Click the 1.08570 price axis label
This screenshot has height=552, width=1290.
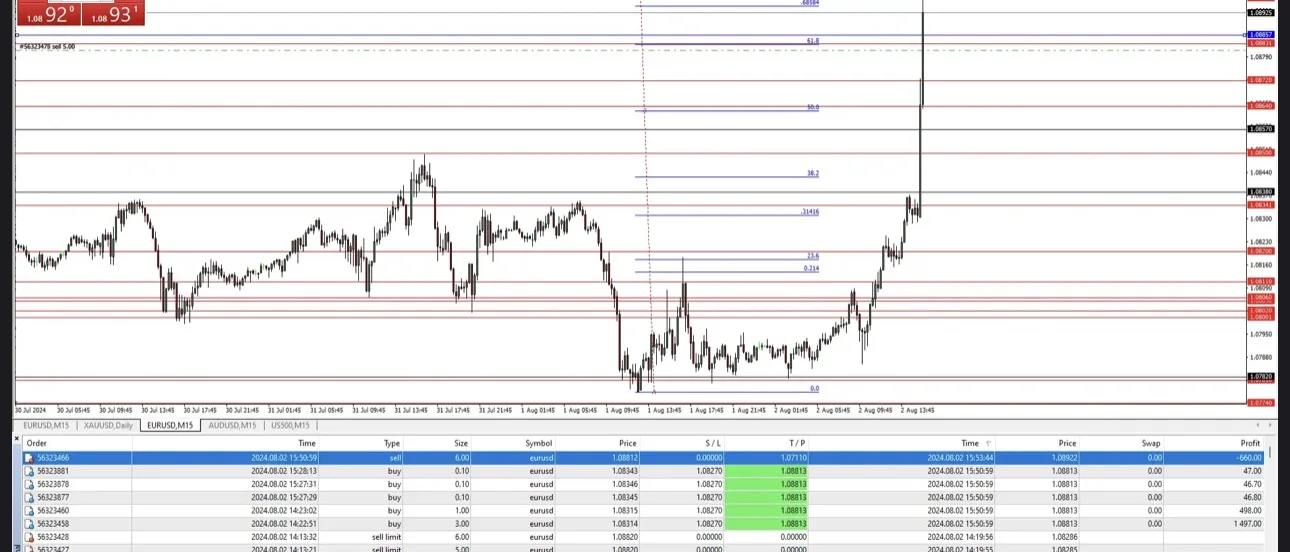1260,129
